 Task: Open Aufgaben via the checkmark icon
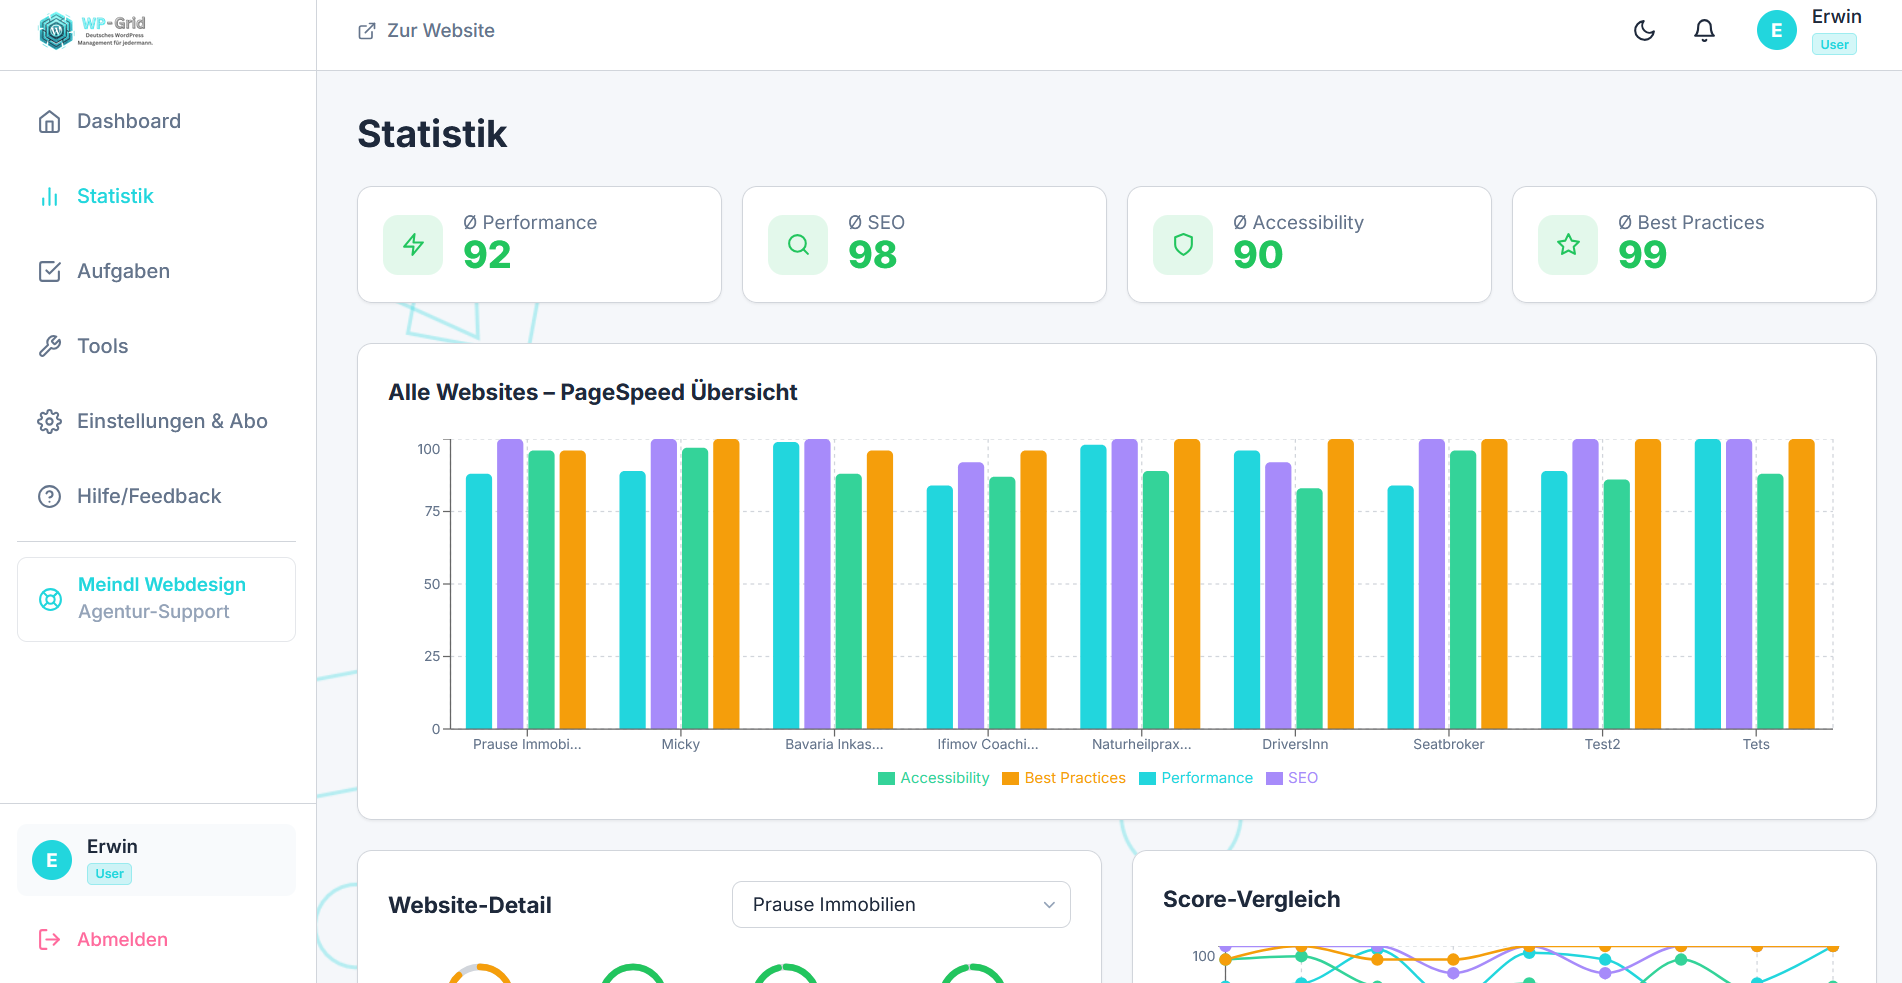tap(50, 271)
